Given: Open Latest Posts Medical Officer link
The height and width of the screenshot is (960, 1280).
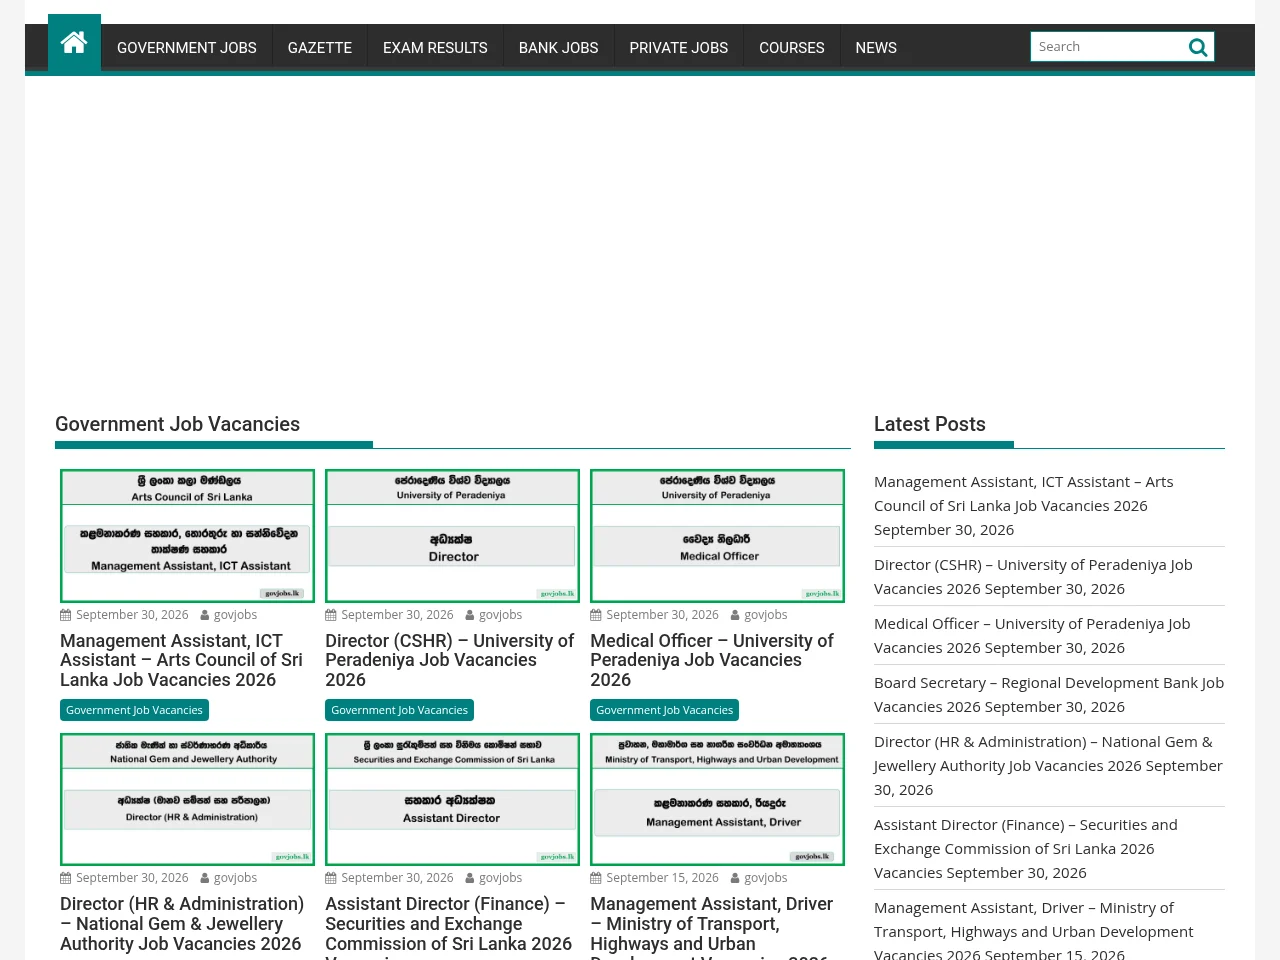Looking at the screenshot, I should (x=1032, y=636).
